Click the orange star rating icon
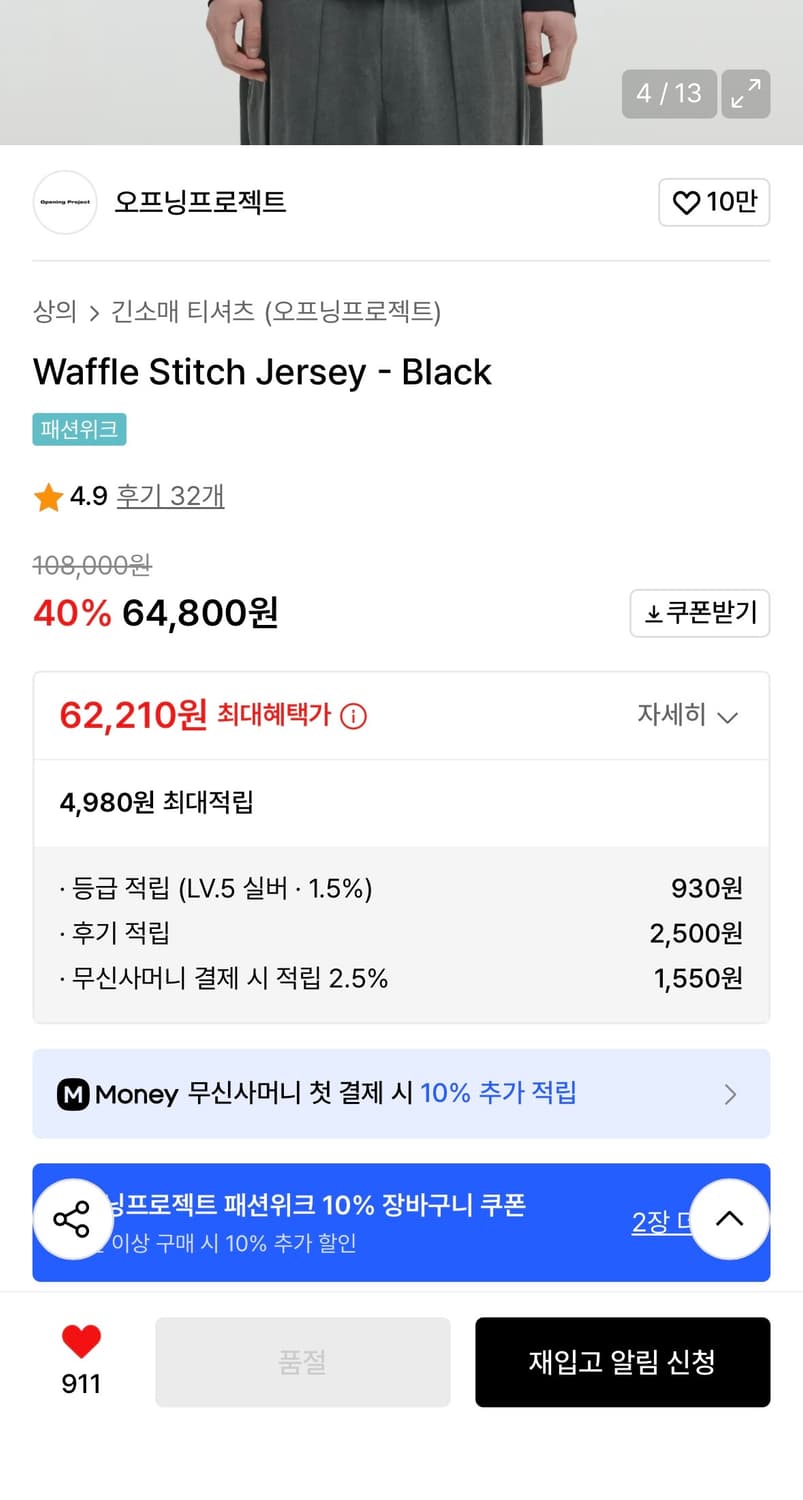 pyautogui.click(x=47, y=496)
